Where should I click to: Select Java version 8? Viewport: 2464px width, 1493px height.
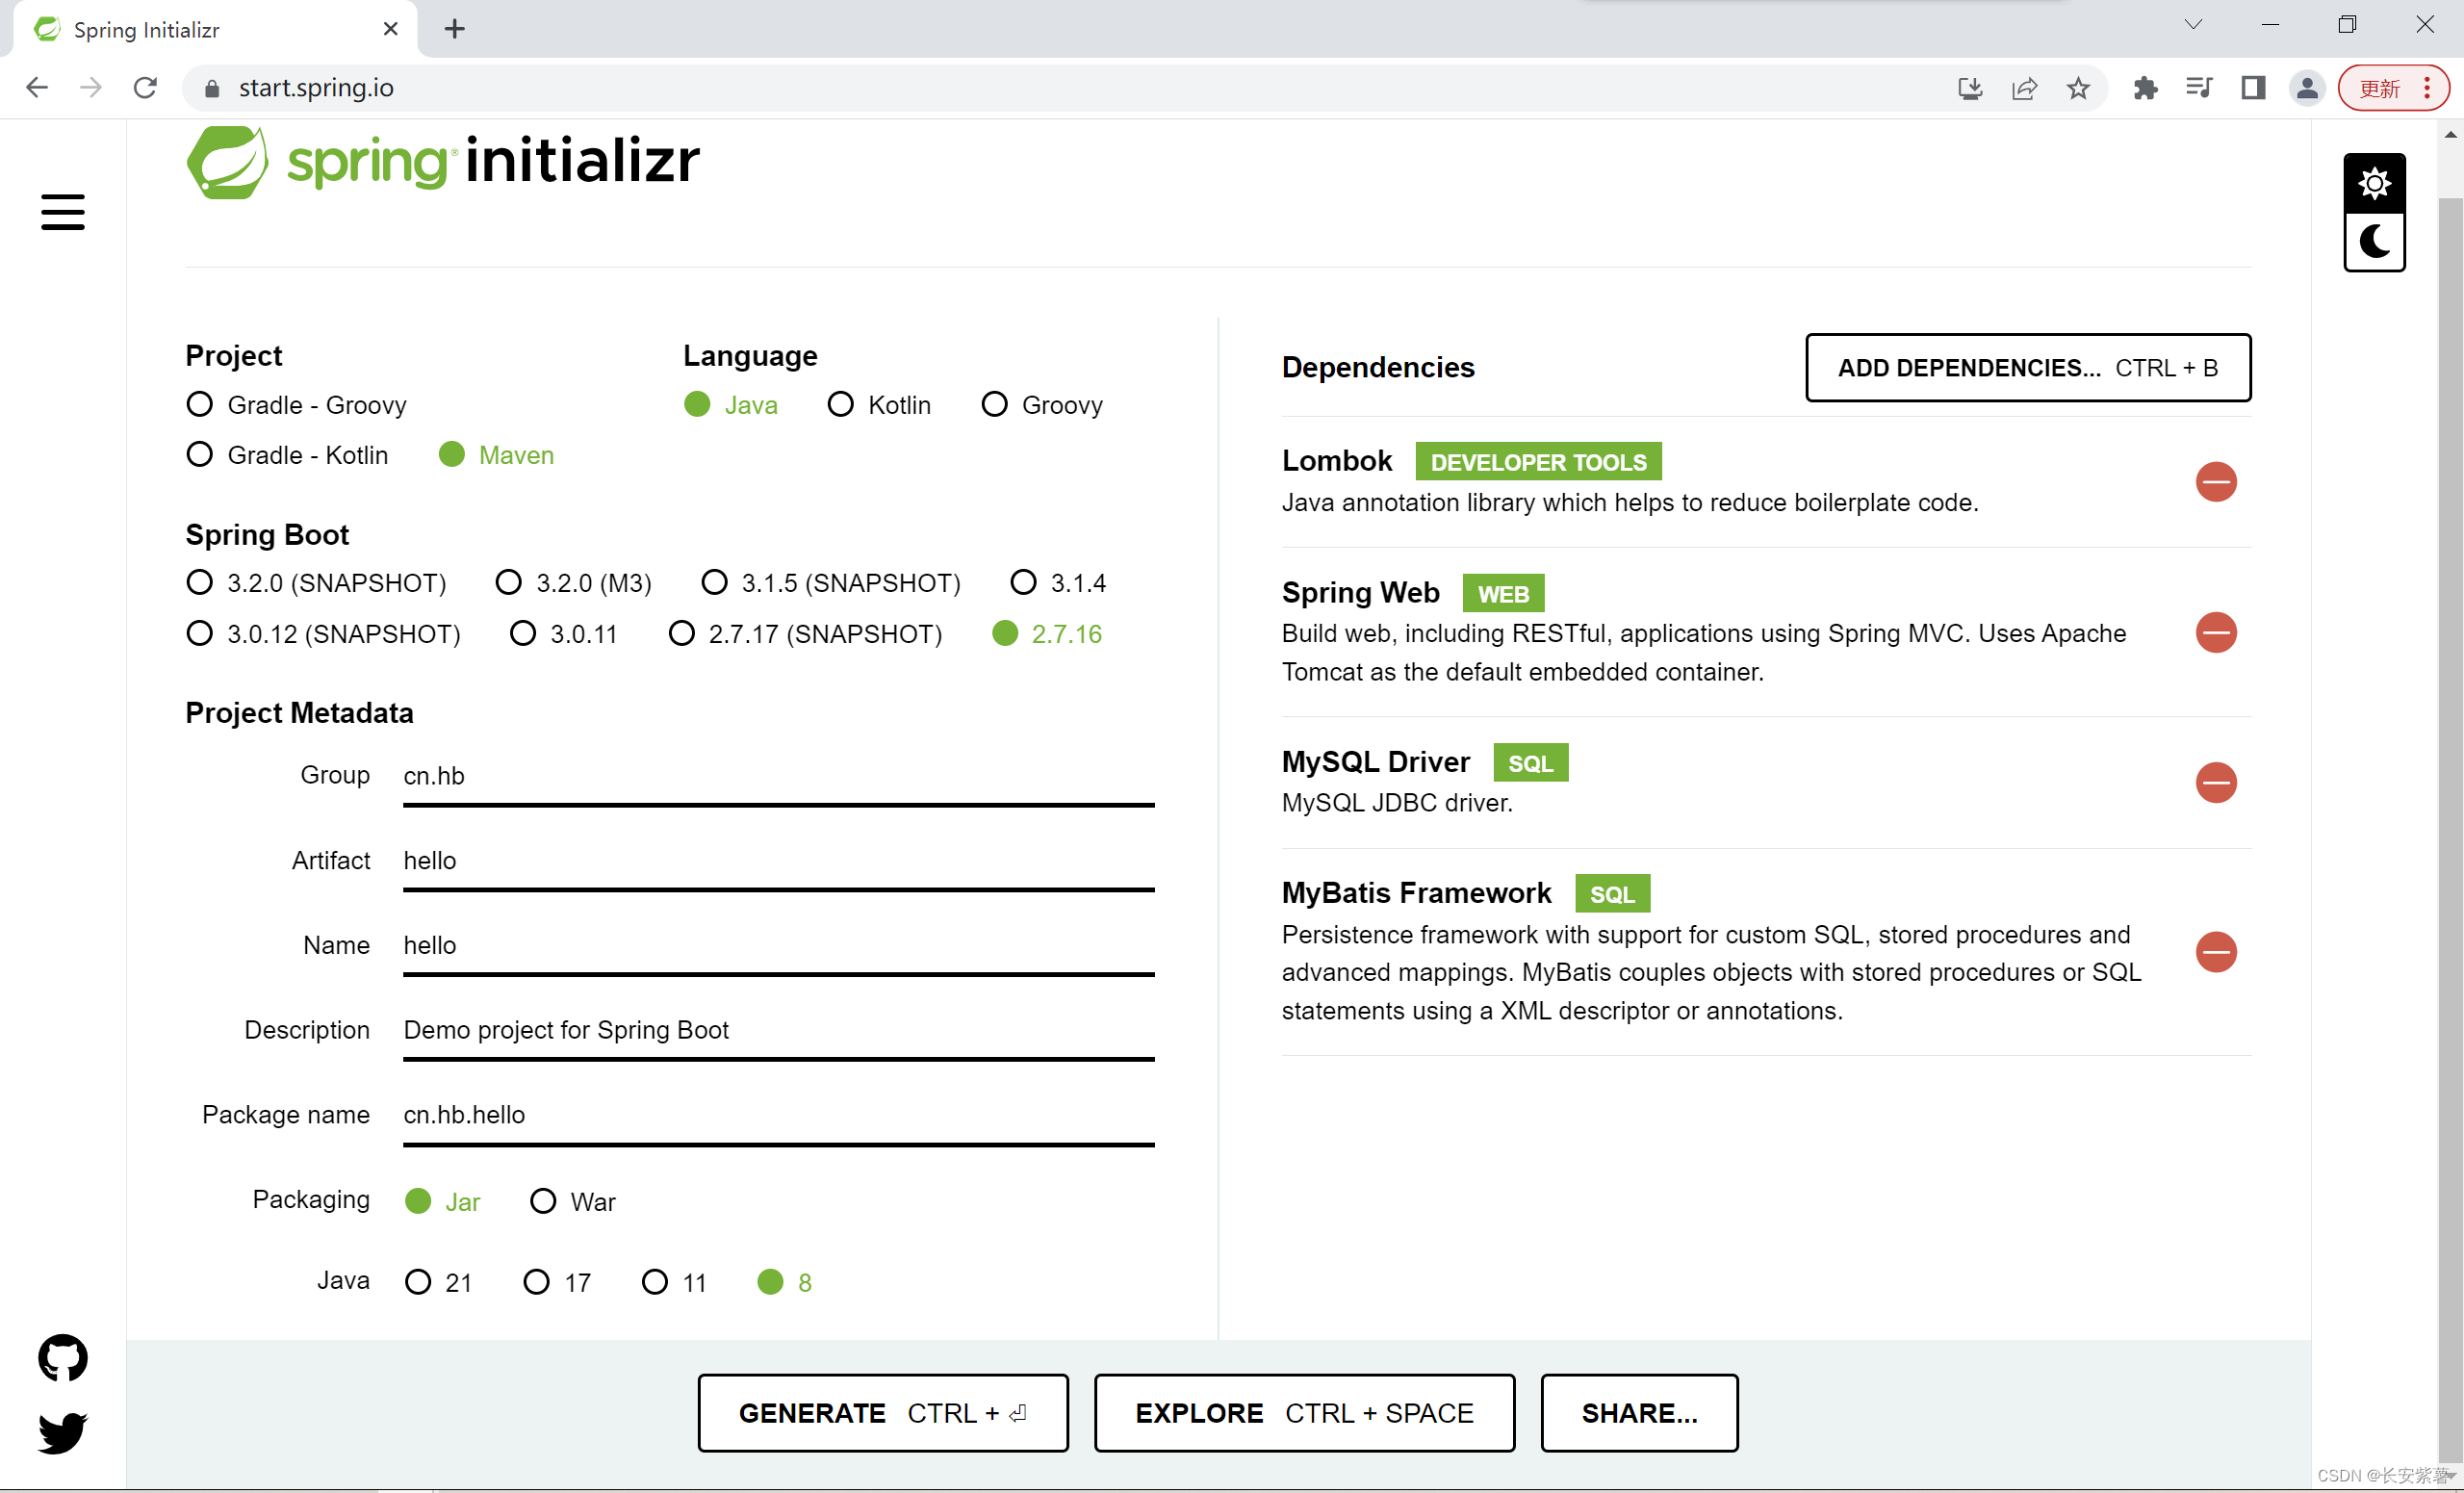pyautogui.click(x=785, y=1281)
